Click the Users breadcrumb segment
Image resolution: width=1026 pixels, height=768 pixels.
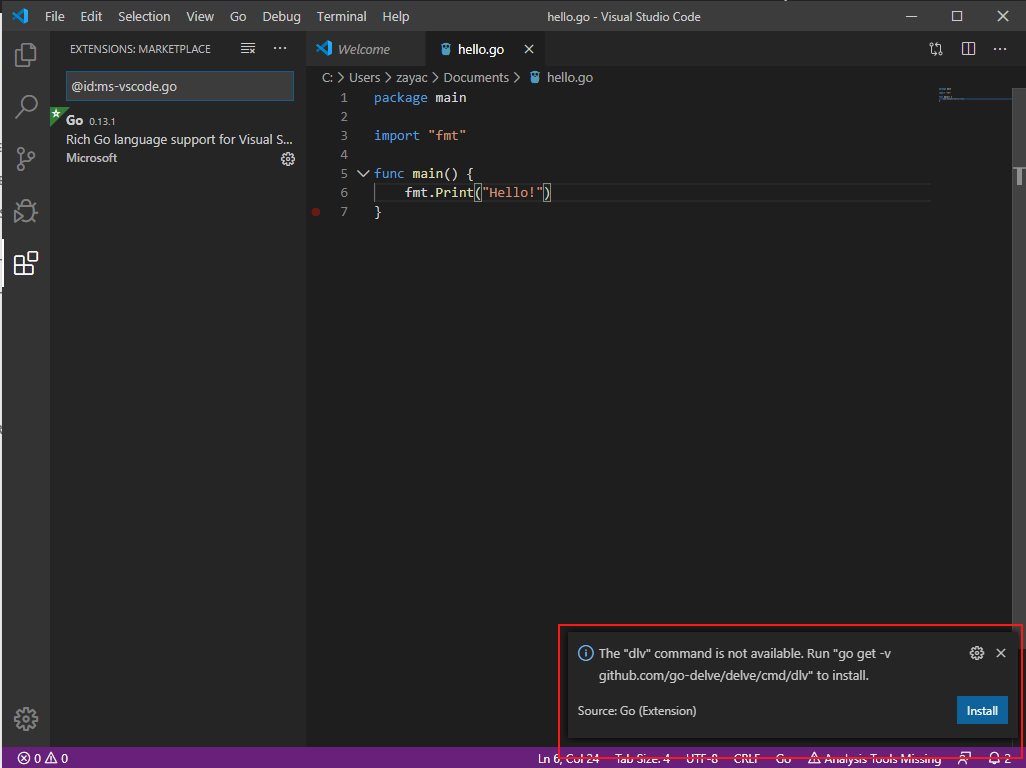coord(364,77)
